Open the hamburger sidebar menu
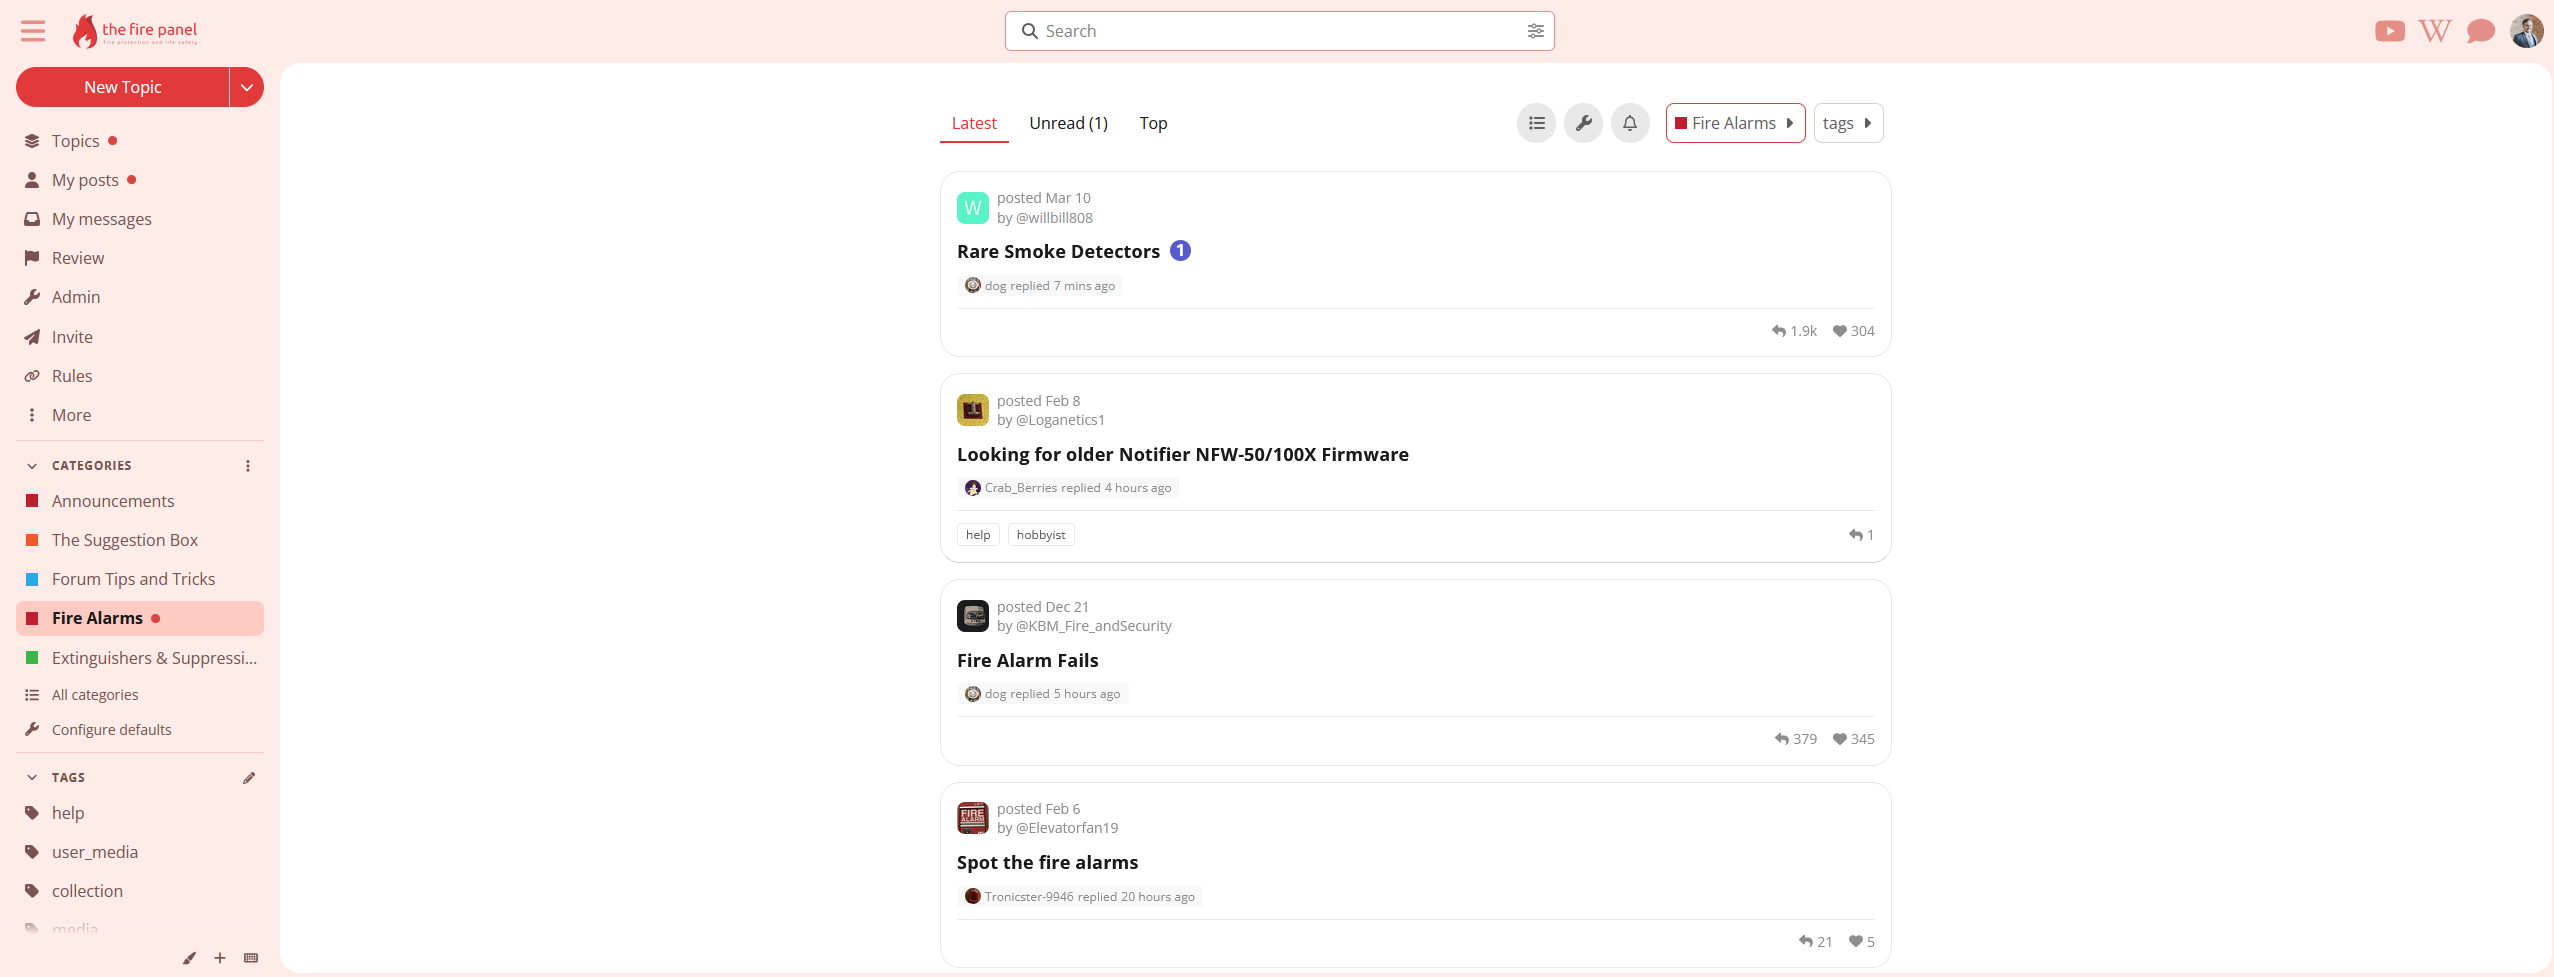 [x=33, y=31]
